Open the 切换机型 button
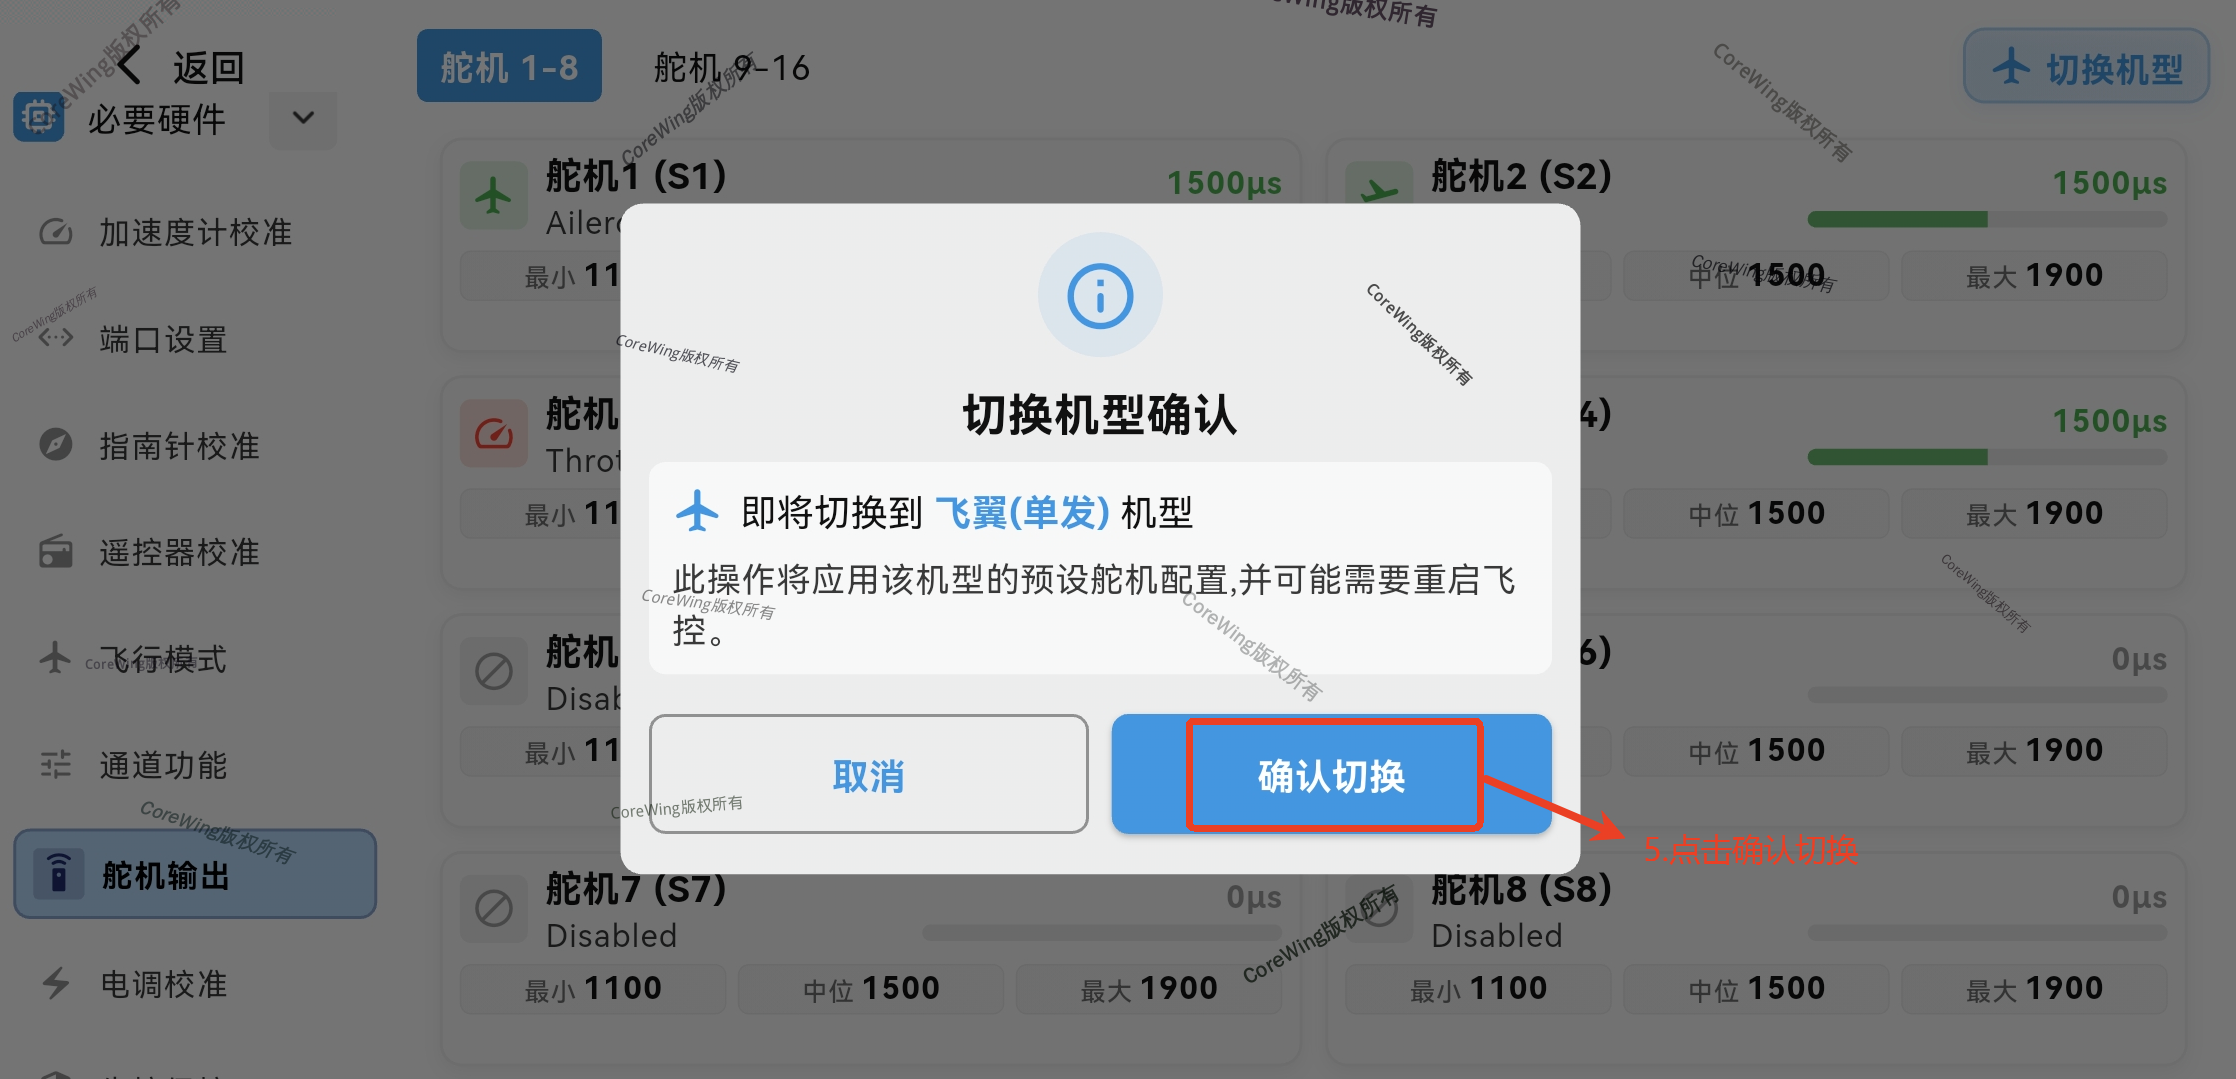This screenshot has height=1079, width=2236. pyautogui.click(x=2086, y=66)
